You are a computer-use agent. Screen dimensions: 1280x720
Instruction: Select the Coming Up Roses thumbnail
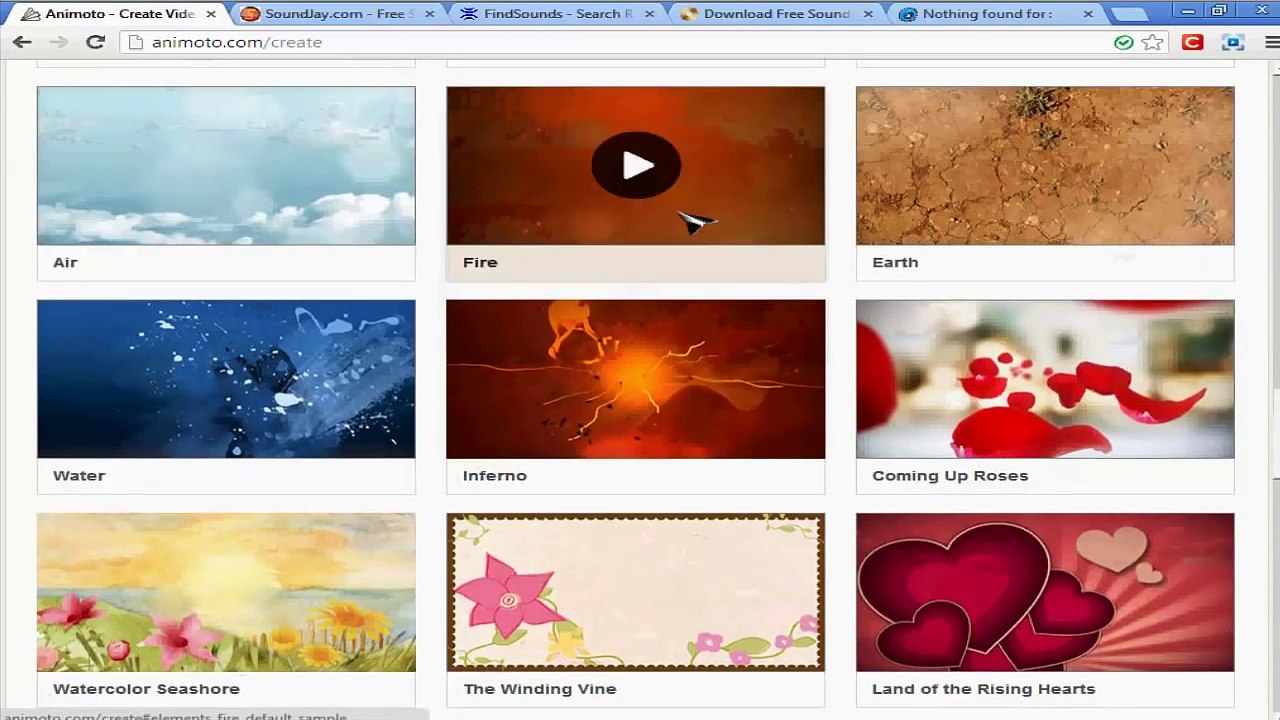tap(1045, 379)
